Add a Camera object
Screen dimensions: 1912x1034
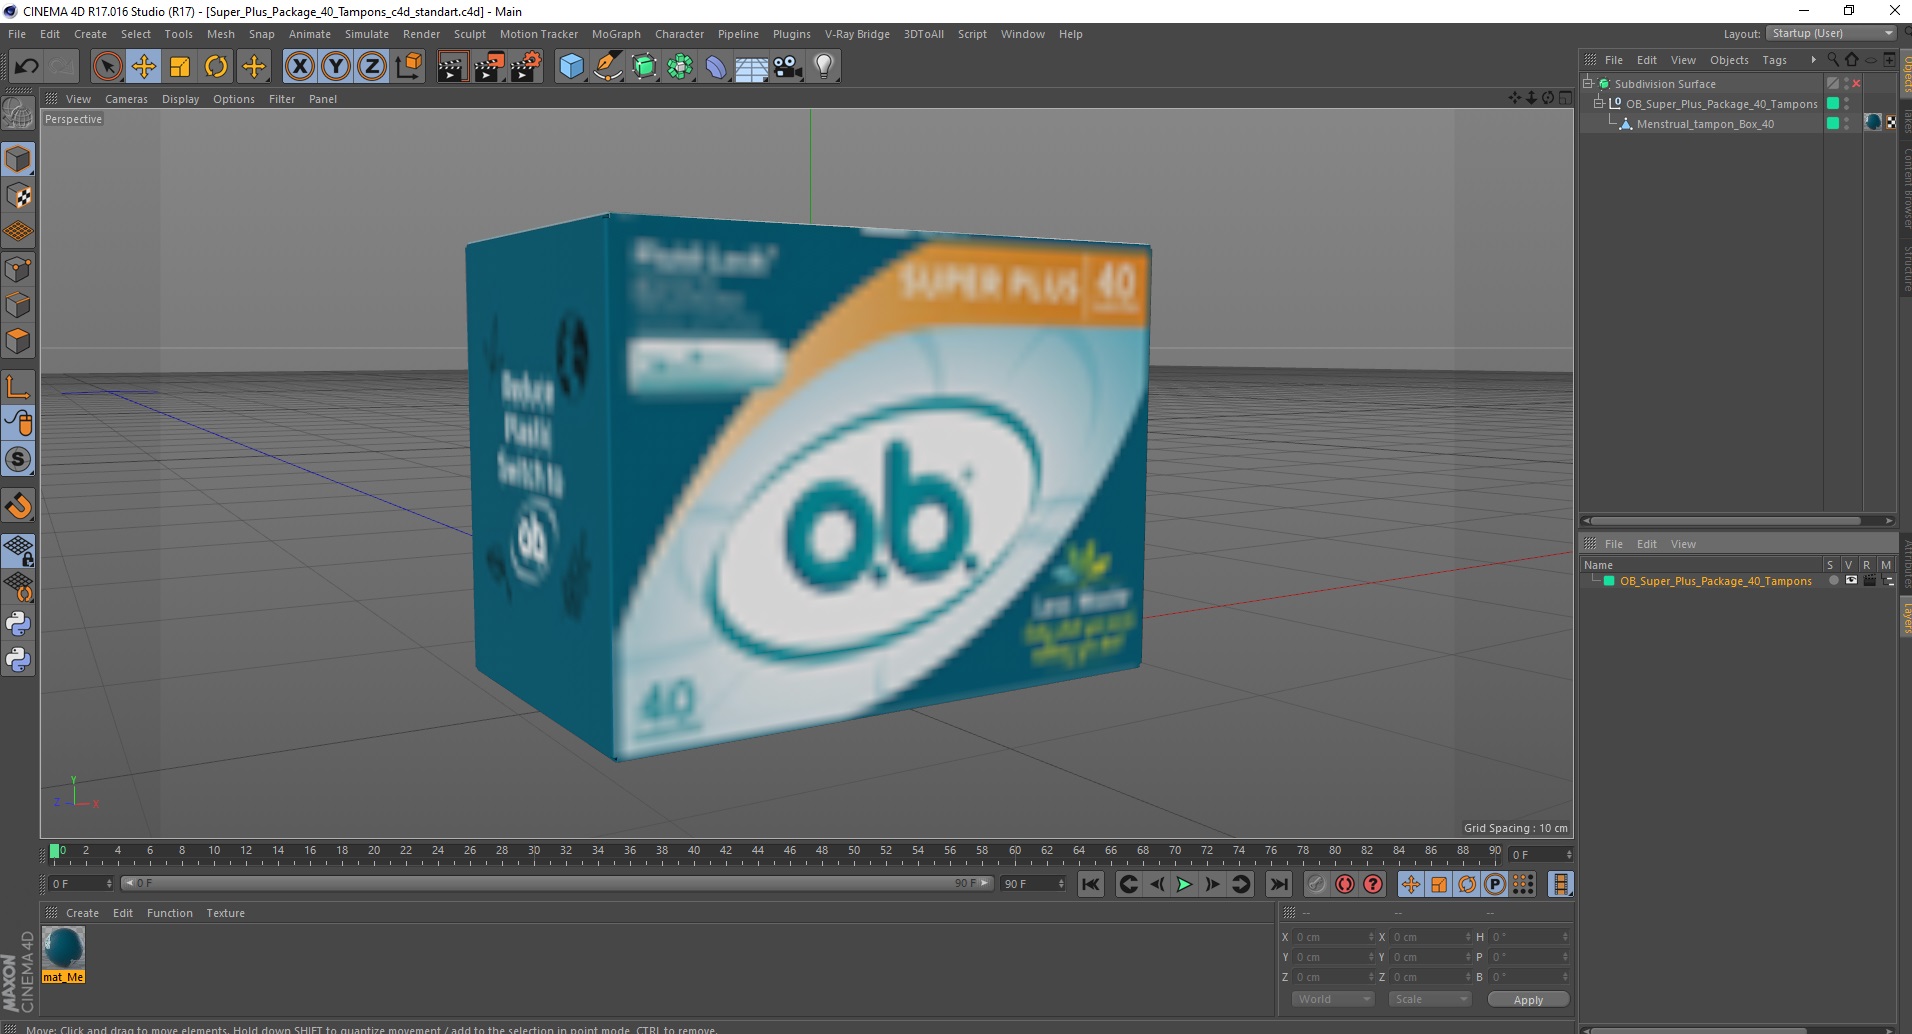tap(788, 67)
